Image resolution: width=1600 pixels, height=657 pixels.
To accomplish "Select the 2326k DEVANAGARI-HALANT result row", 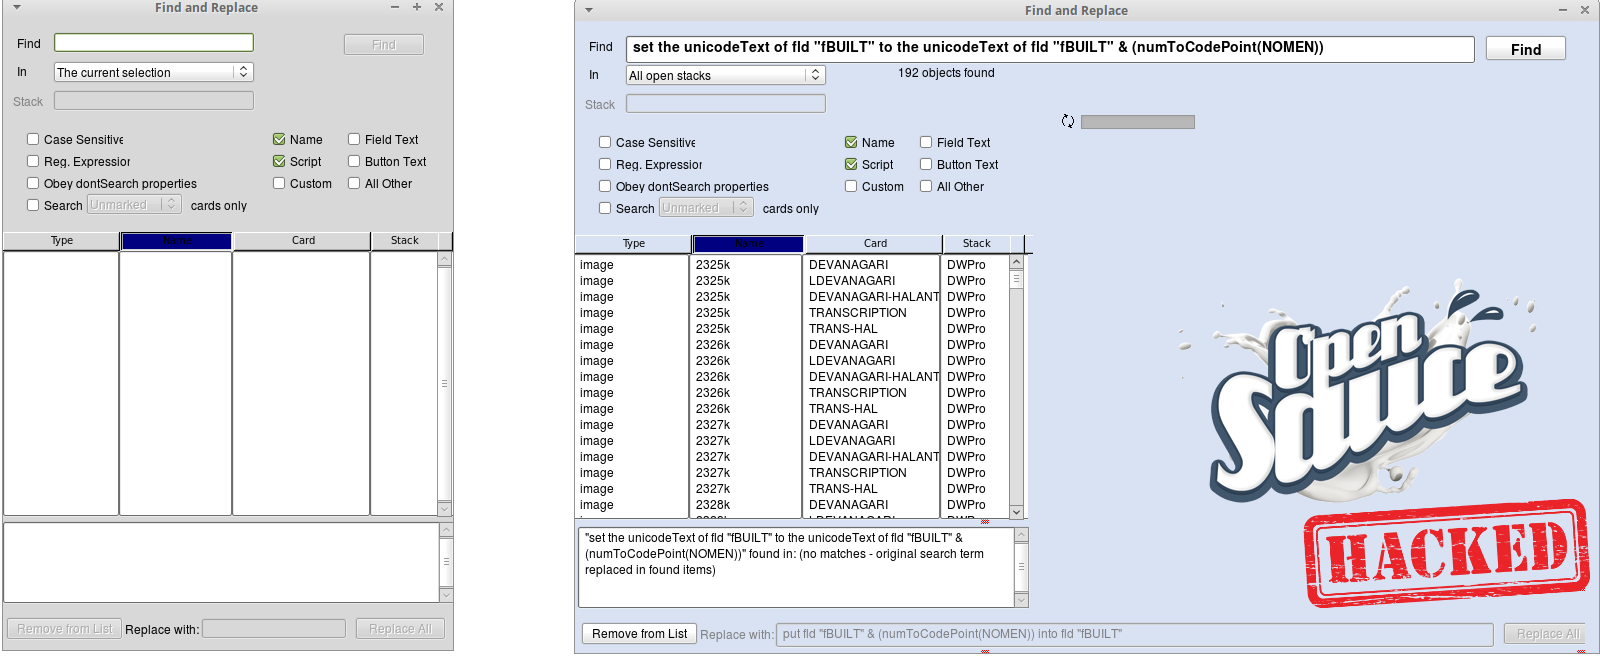I will coord(792,377).
